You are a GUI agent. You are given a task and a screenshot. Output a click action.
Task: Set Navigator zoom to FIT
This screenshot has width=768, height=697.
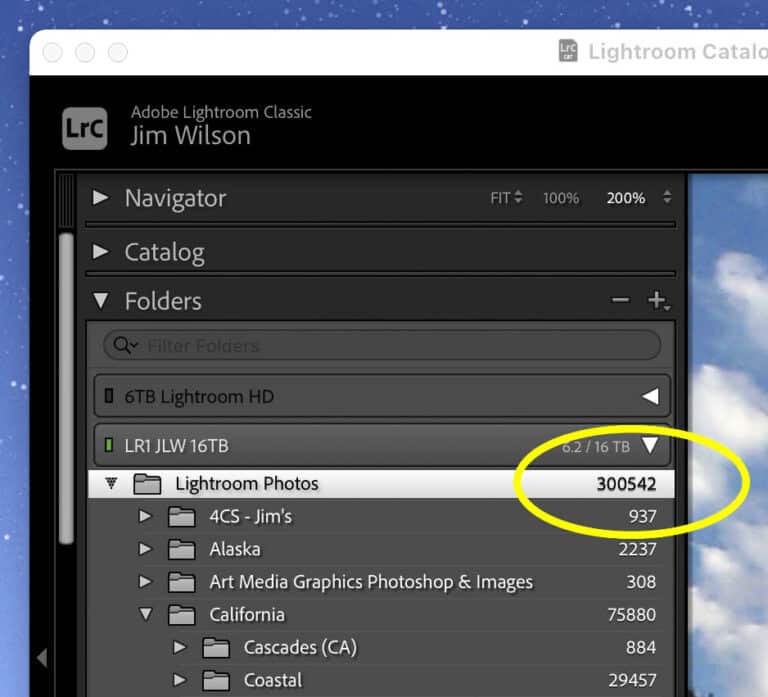click(500, 198)
